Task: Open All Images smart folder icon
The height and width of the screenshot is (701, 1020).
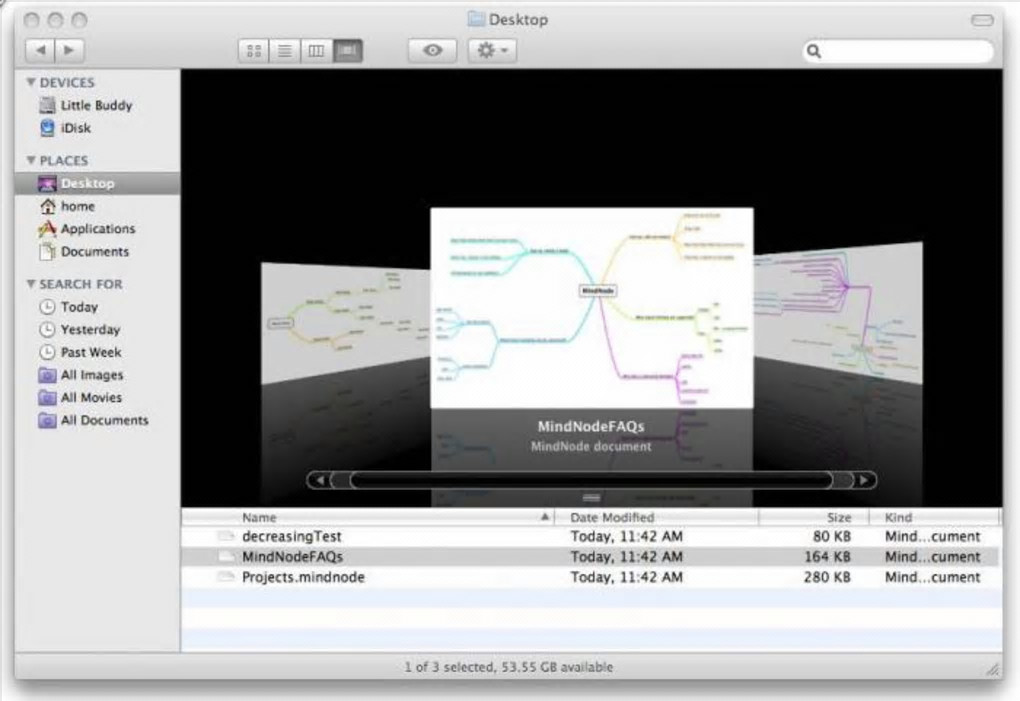Action: tap(47, 375)
